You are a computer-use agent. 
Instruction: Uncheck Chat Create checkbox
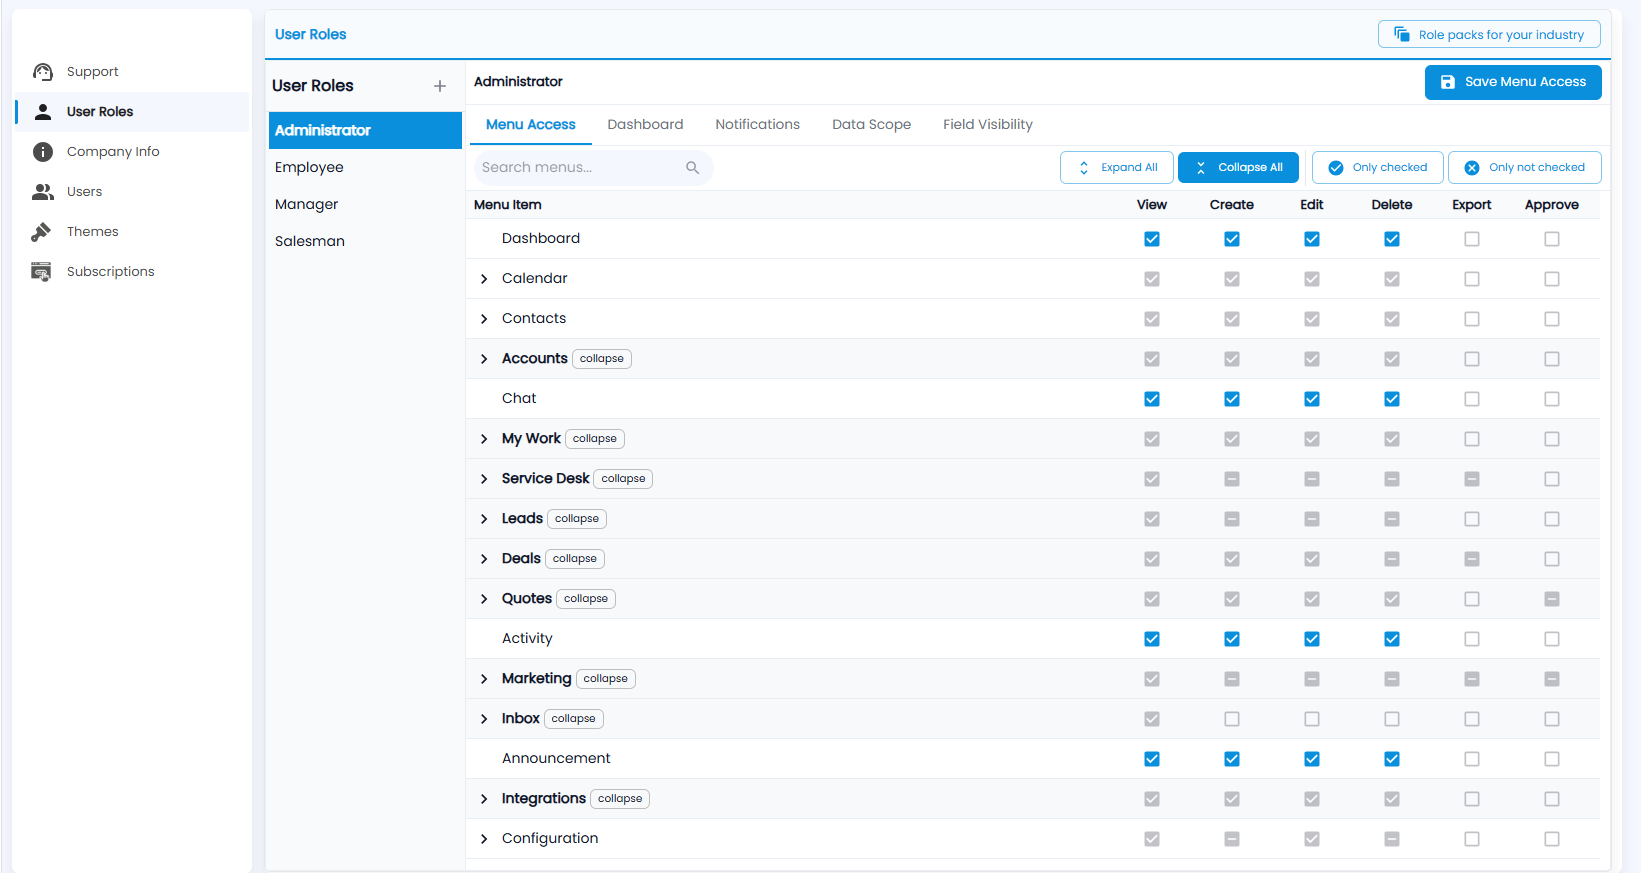coord(1232,399)
